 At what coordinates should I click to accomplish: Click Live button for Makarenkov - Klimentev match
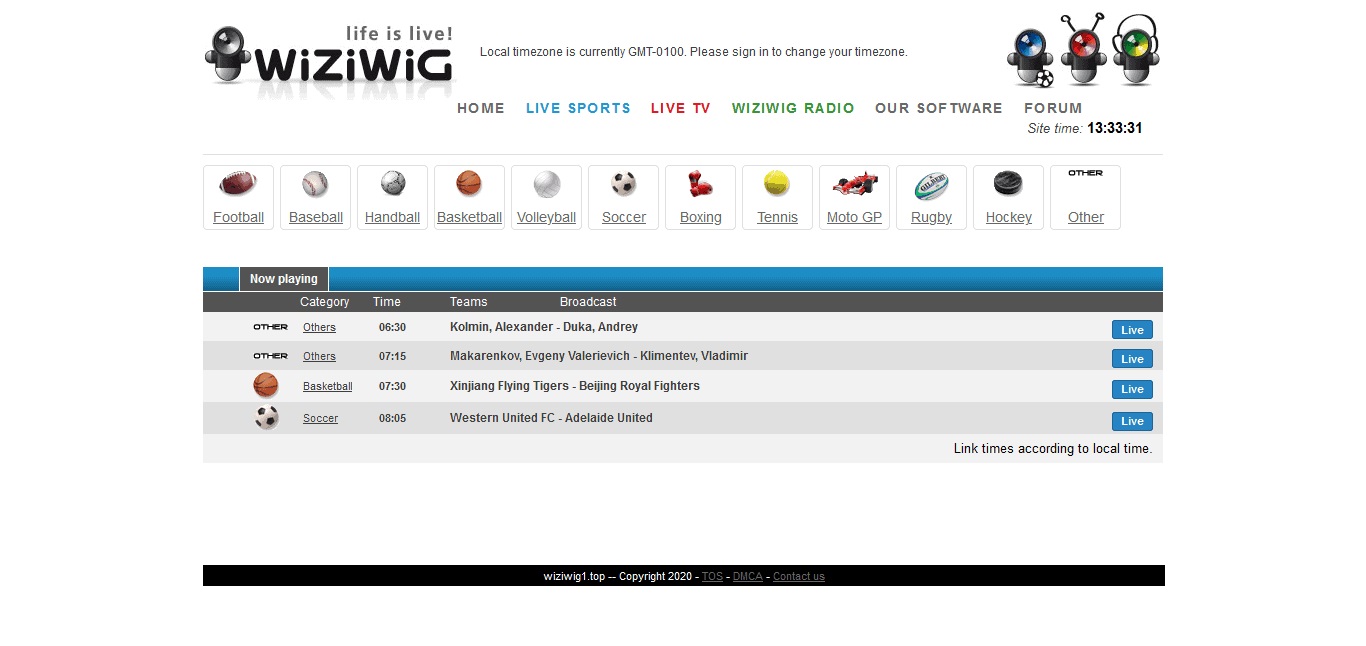(1132, 359)
